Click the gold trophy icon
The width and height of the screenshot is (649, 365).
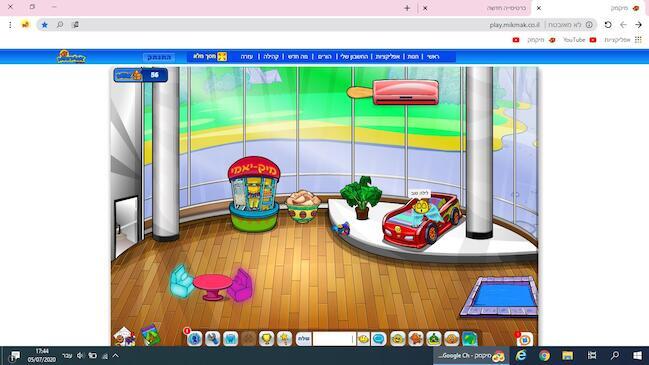coord(267,339)
